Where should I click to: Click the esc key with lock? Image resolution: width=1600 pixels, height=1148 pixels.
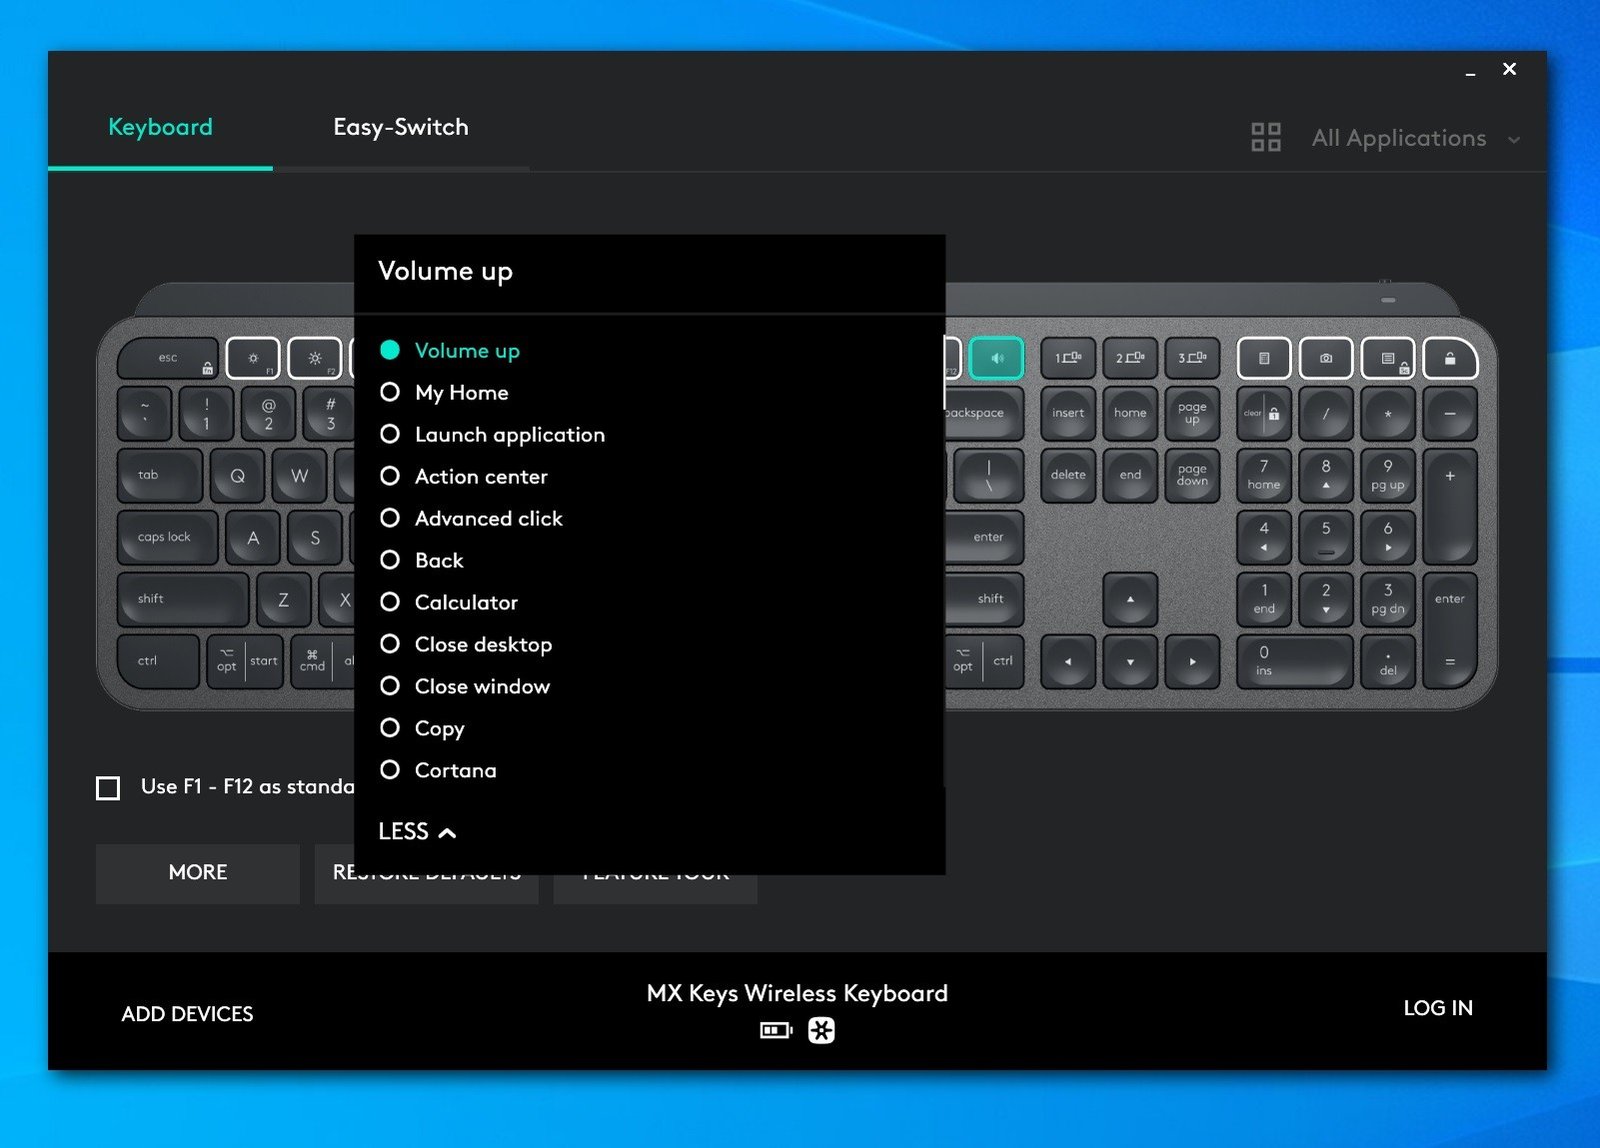coord(168,358)
